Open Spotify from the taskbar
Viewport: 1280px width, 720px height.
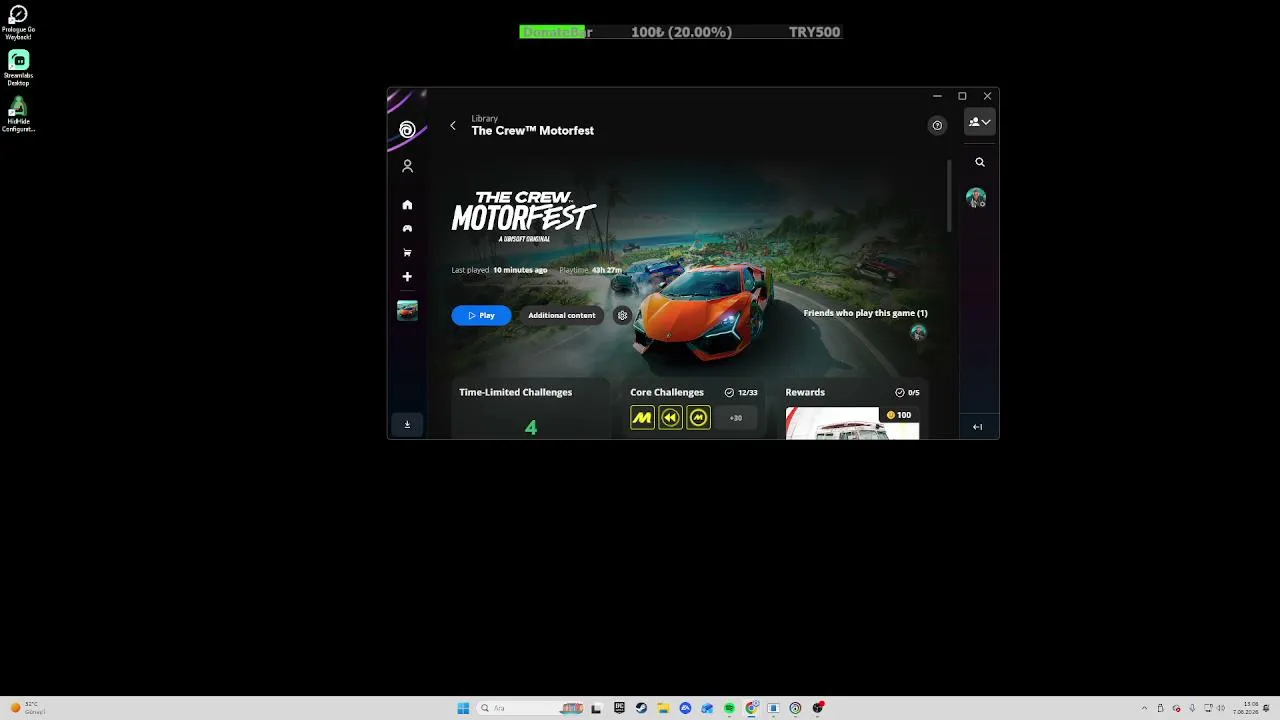(x=729, y=708)
